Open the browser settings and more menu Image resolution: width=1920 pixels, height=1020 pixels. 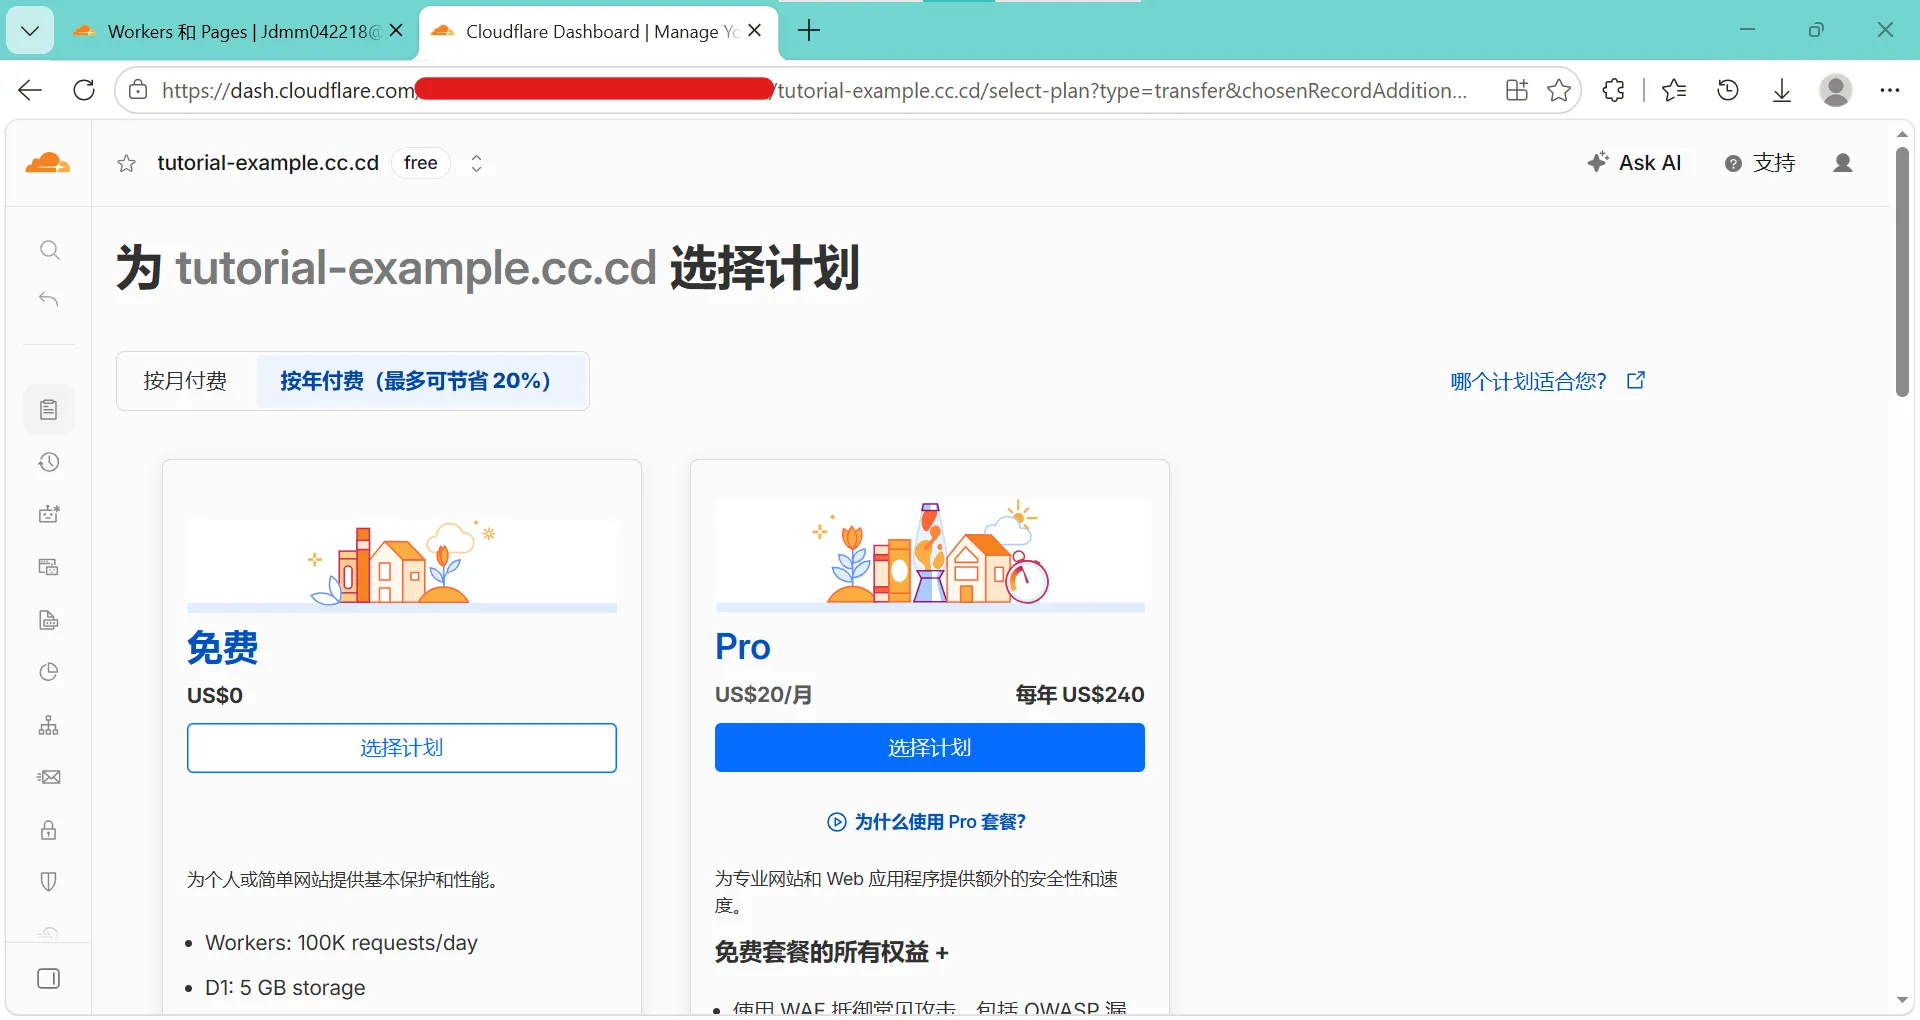1889,90
